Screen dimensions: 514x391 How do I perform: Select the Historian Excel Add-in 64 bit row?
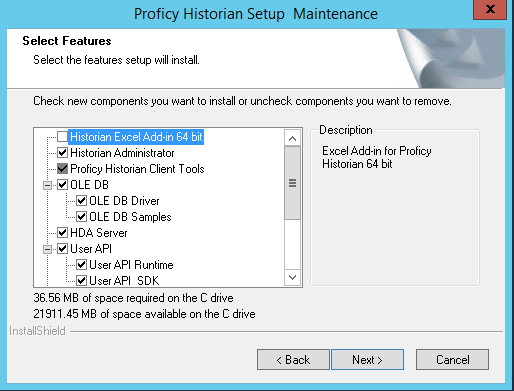(136, 137)
